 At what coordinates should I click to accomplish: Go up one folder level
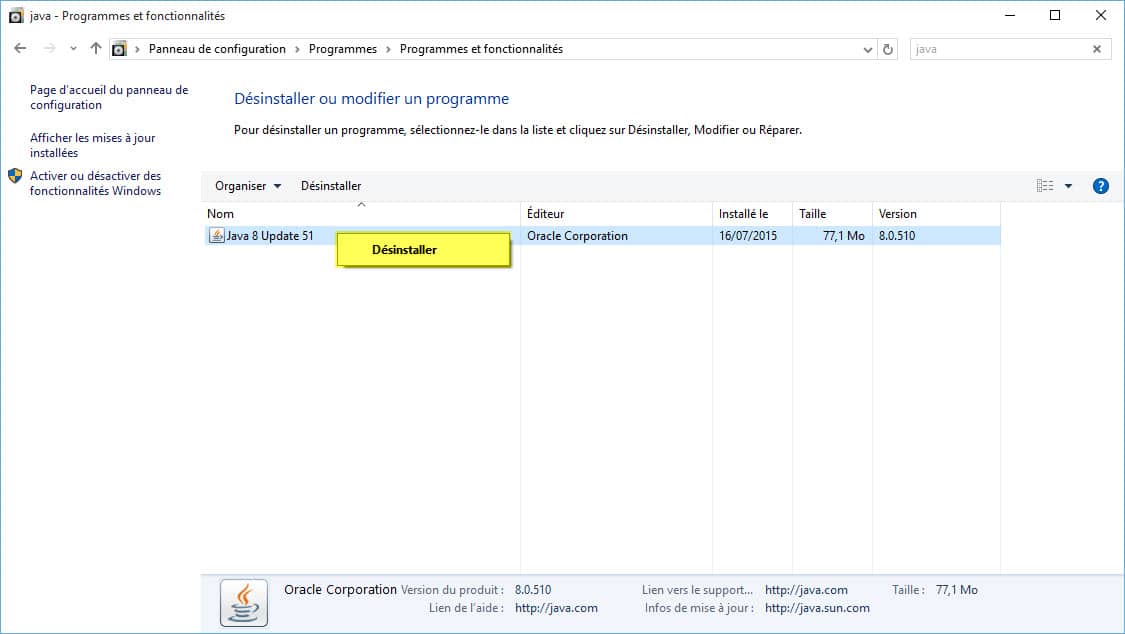click(95, 49)
